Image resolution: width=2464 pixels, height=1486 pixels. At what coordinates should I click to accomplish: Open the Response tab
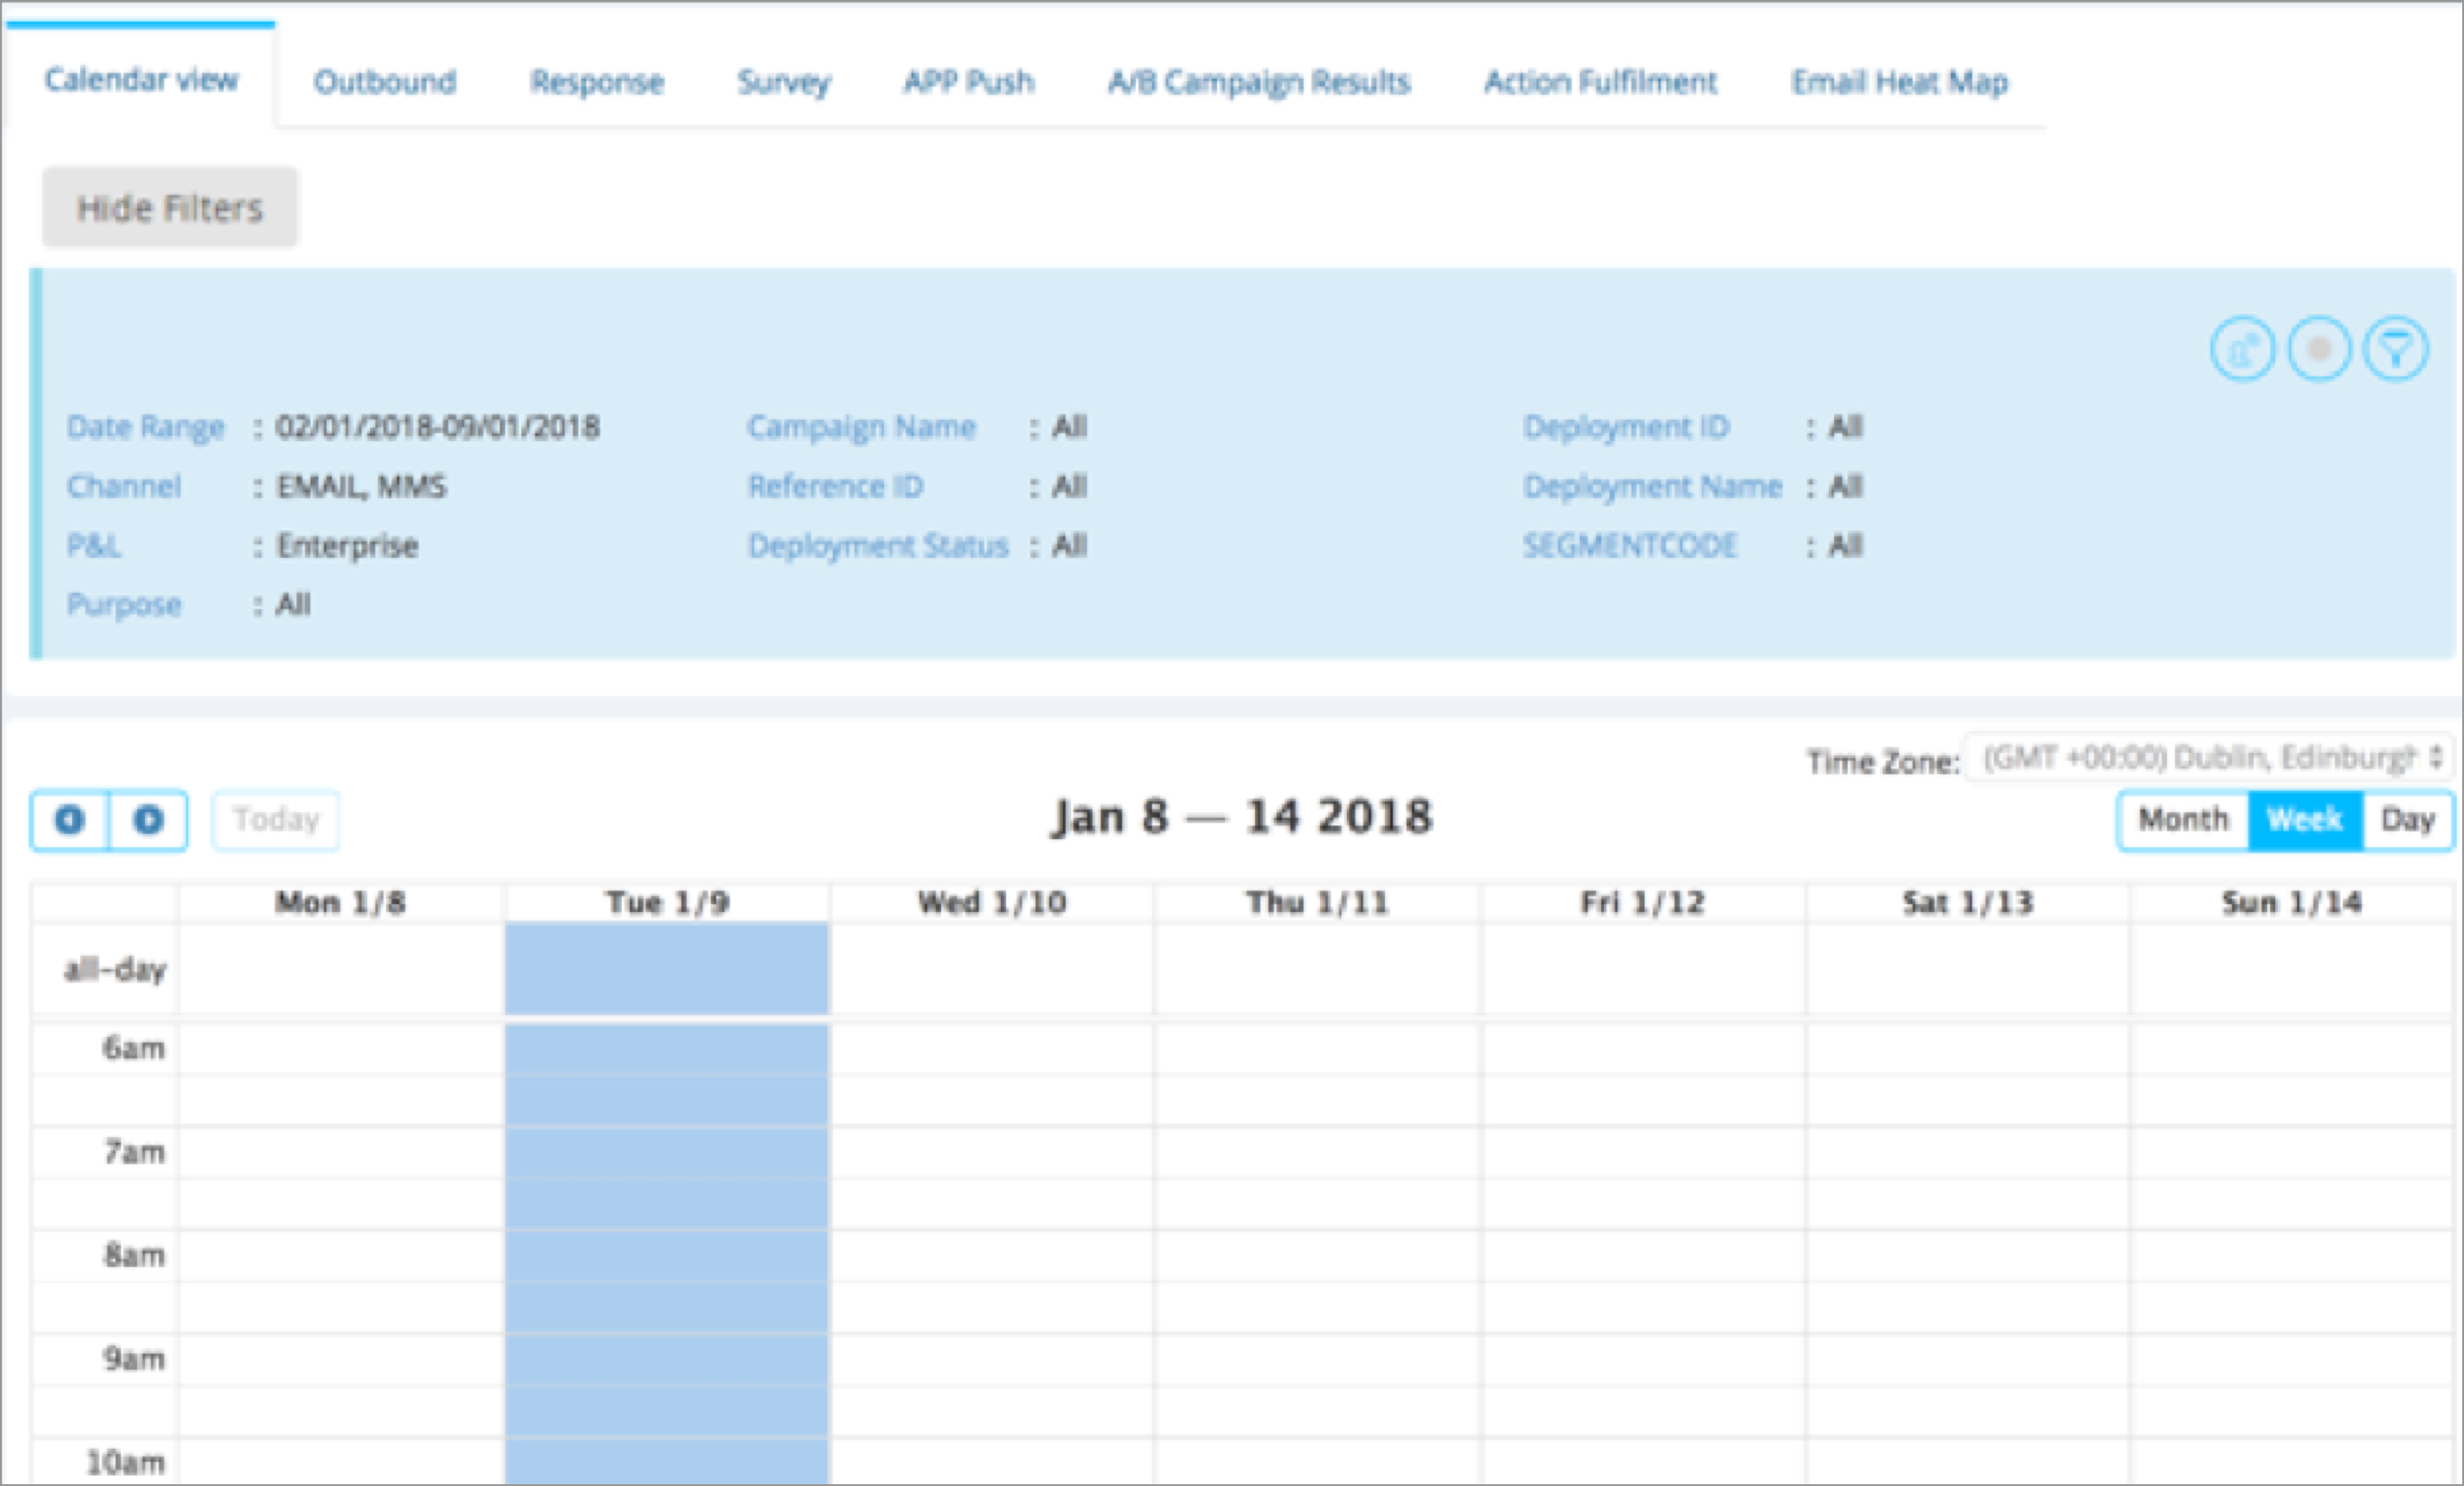597,81
